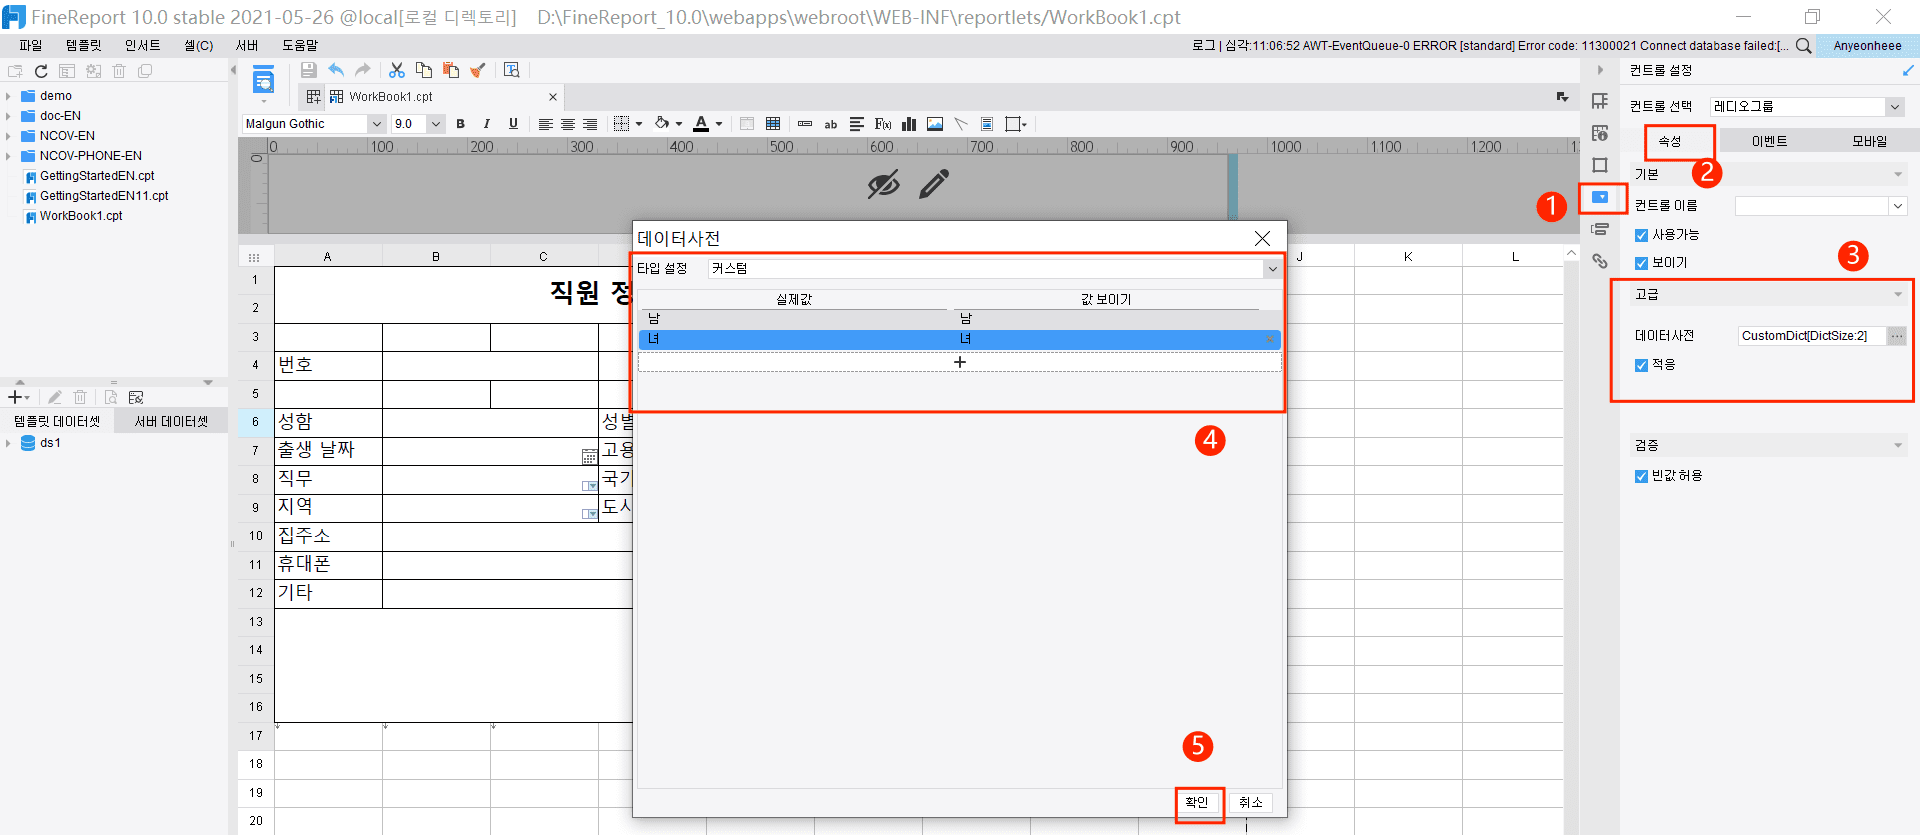
Task: Open the Cell Attributes panel icon
Action: [x=1600, y=133]
